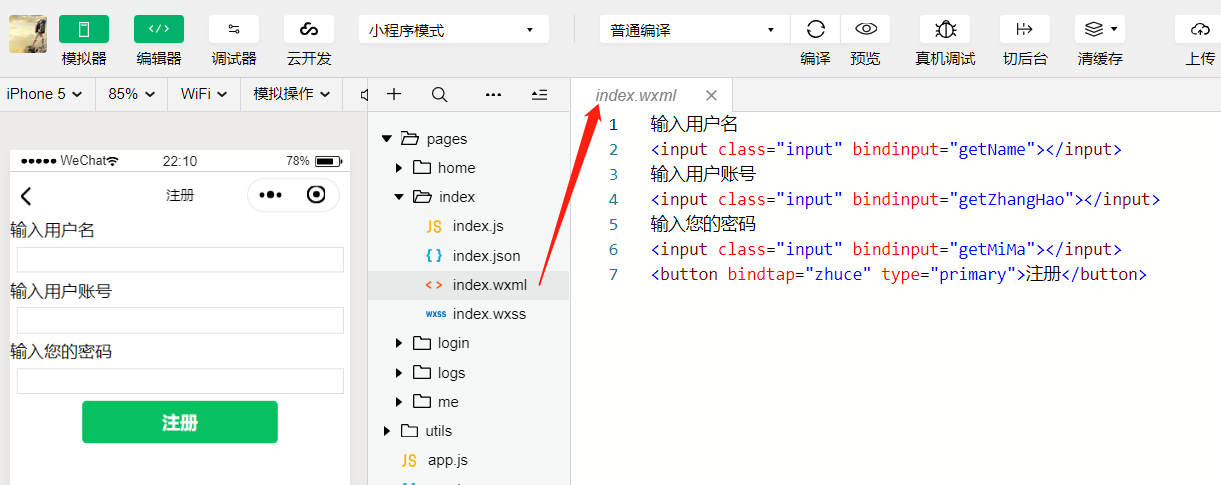Open the 小程序模式 mode dropdown
1221x485 pixels.
point(453,30)
